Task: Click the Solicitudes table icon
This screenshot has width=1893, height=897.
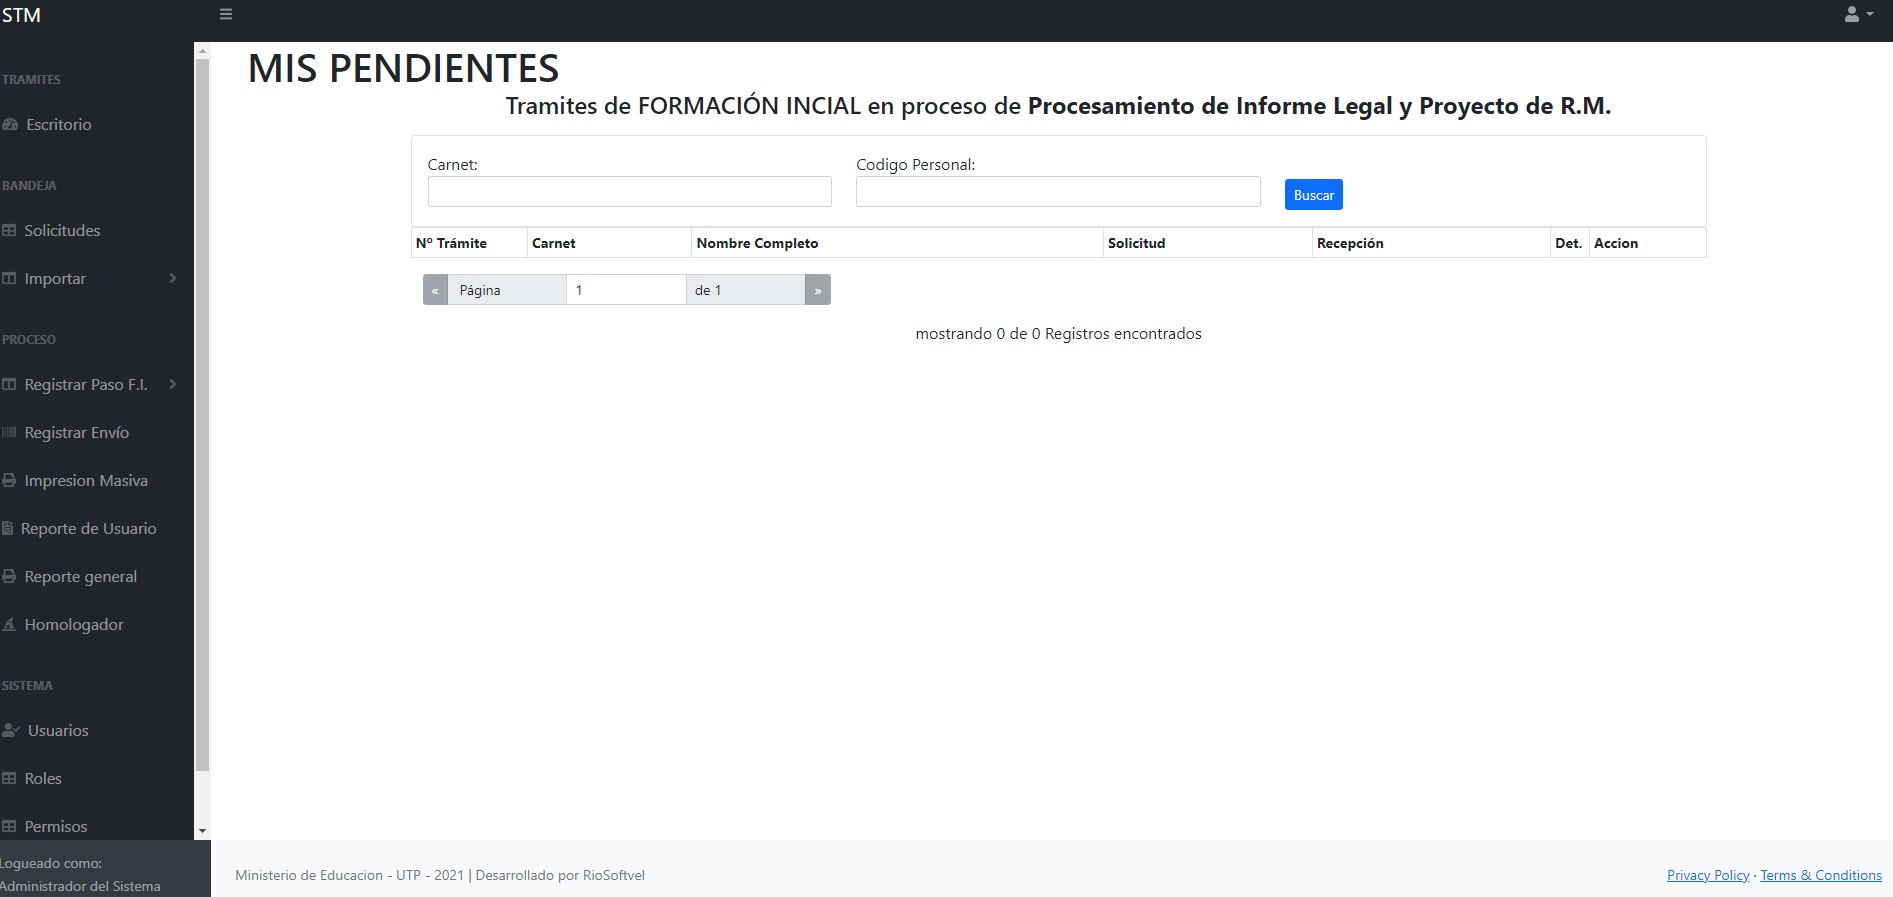Action: [9, 231]
